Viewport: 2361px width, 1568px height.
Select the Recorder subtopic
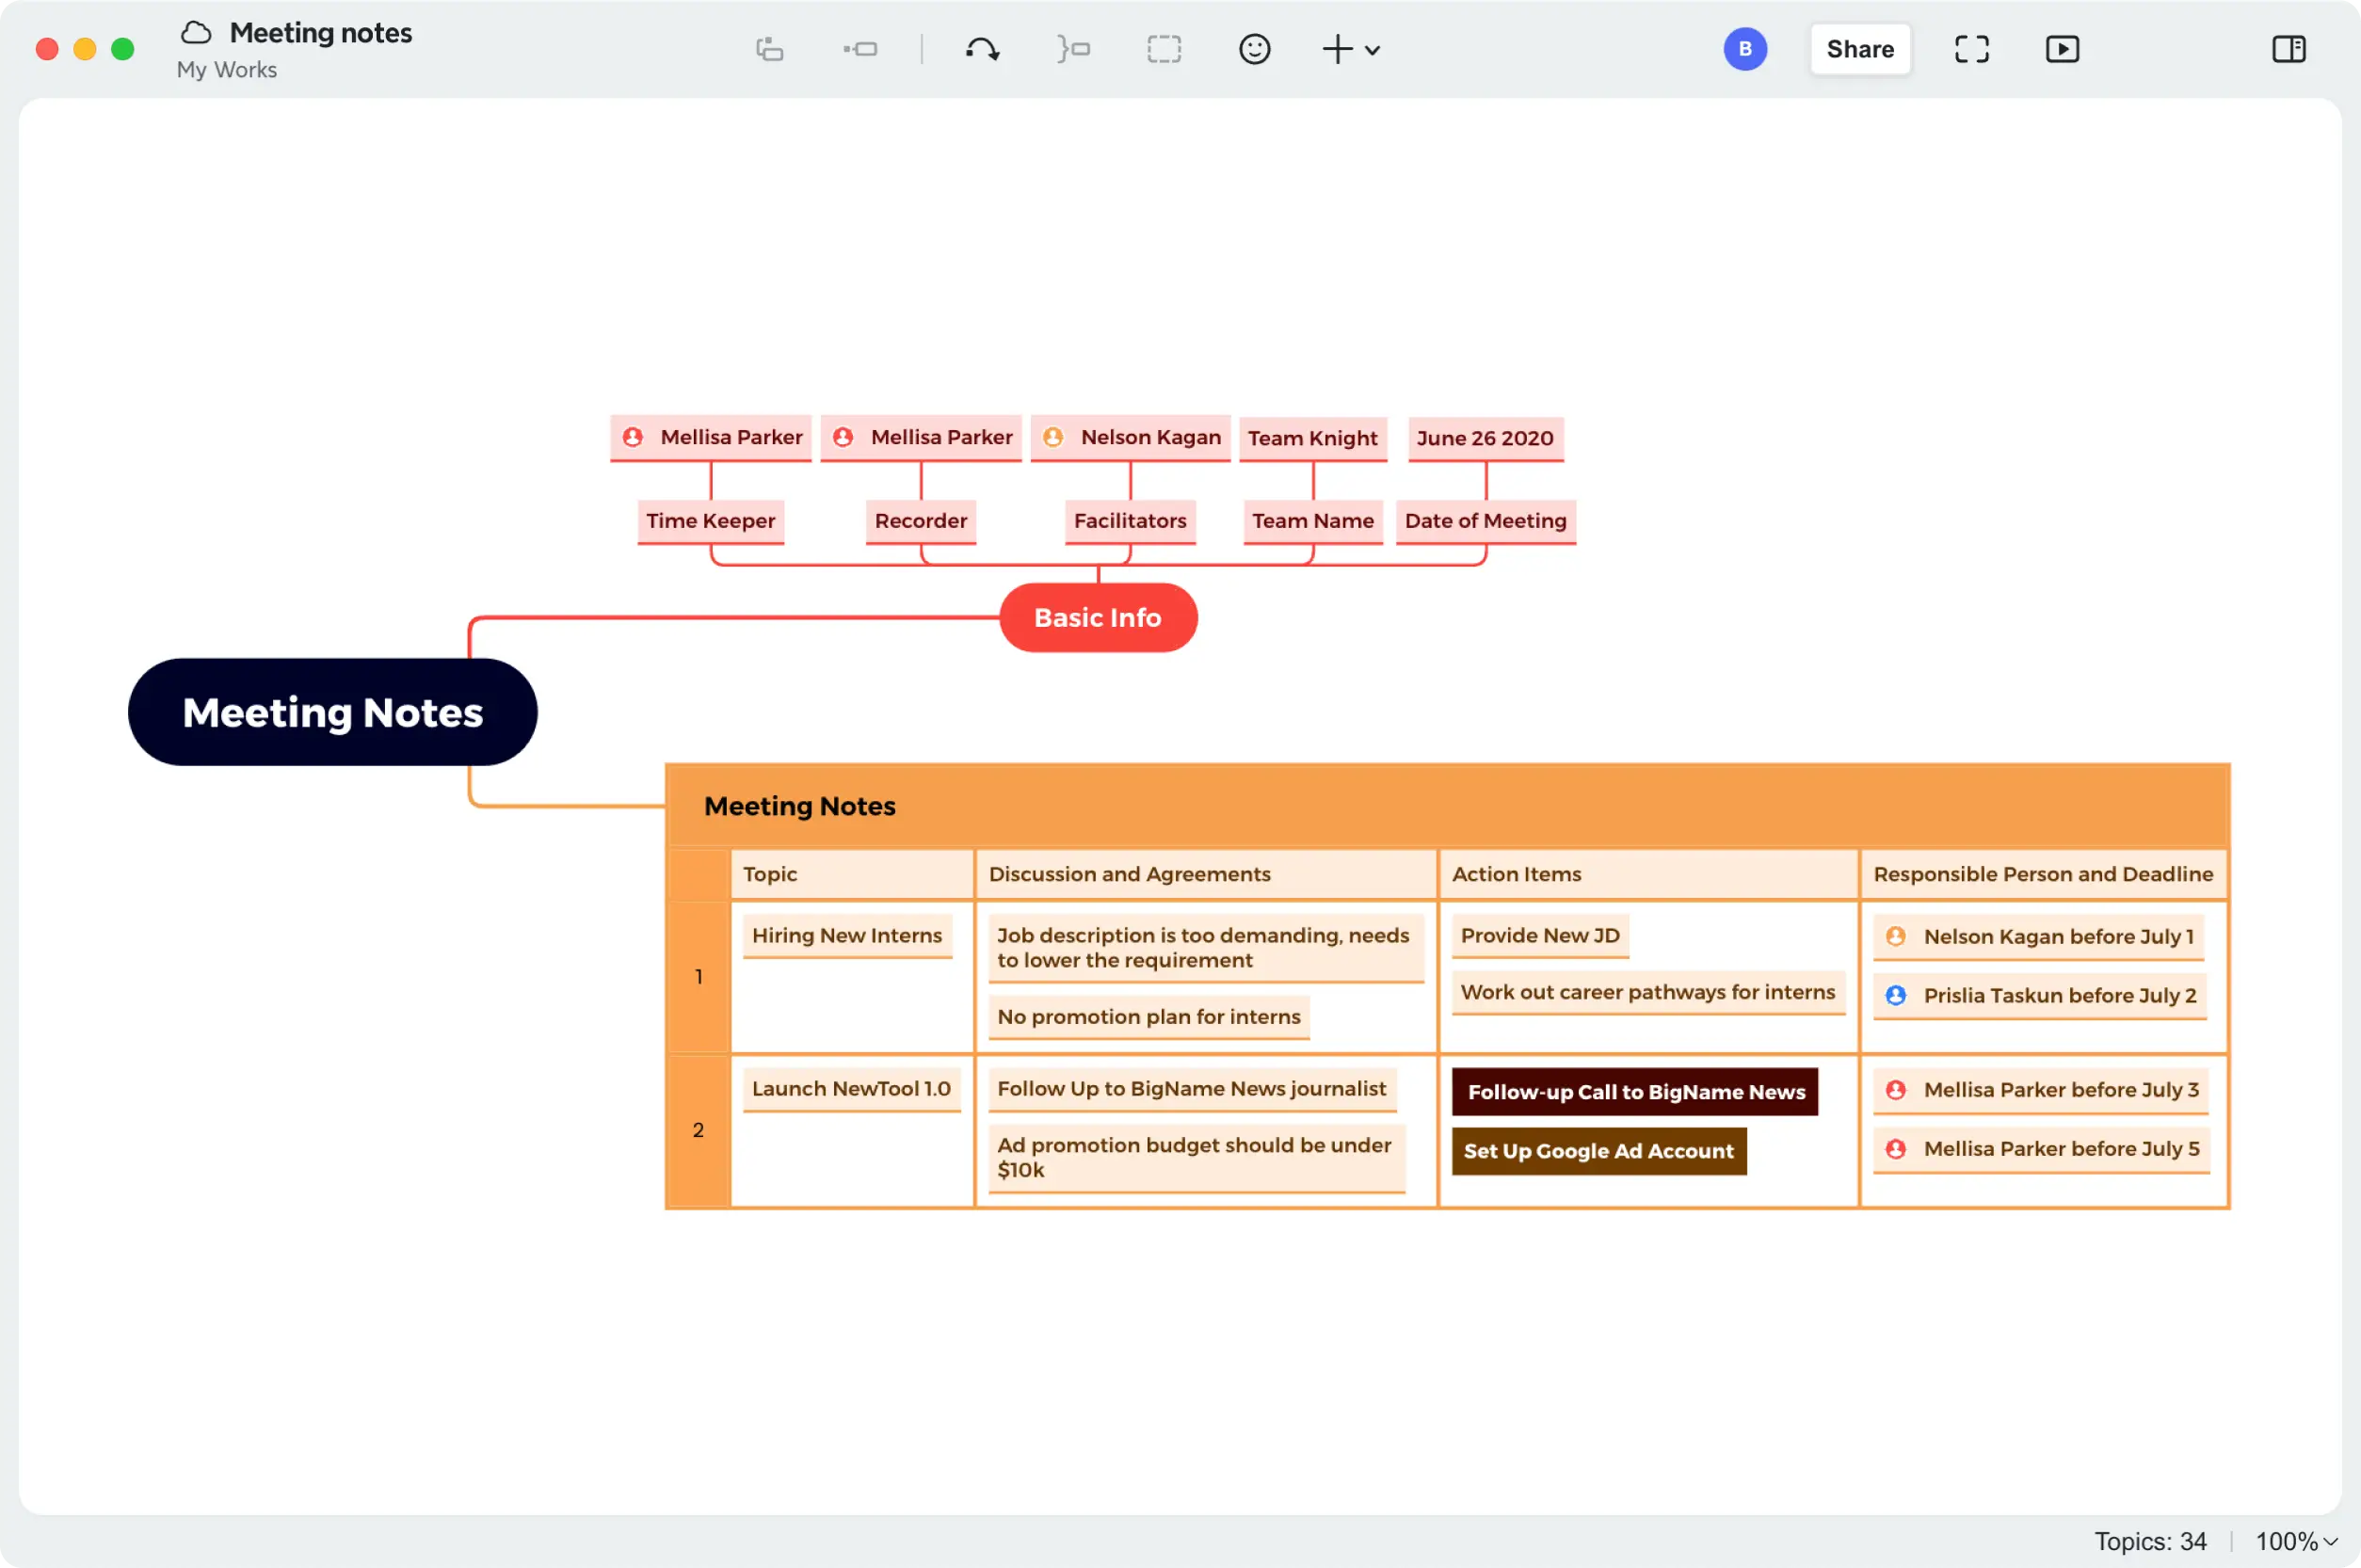(921, 521)
